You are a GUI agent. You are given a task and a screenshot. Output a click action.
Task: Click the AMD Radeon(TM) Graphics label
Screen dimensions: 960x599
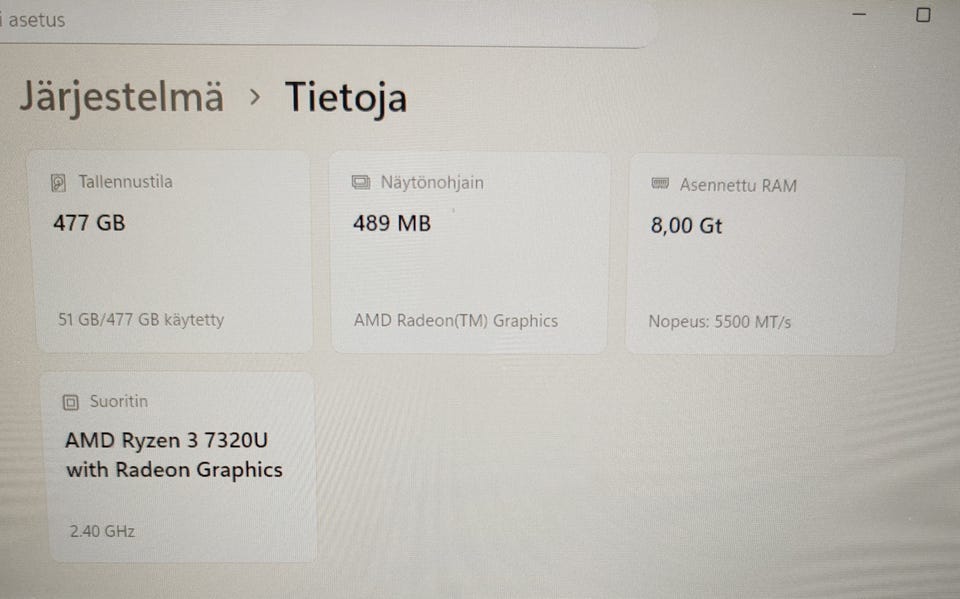coord(455,321)
